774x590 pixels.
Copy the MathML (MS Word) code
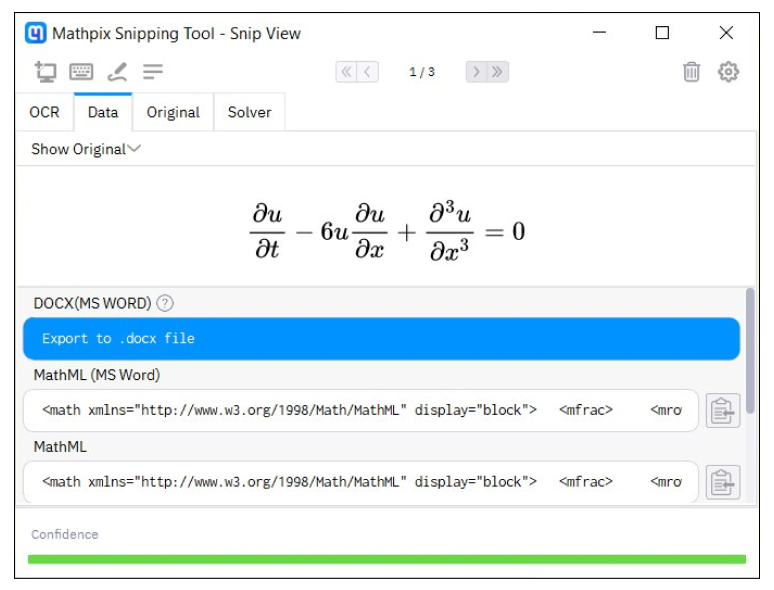tap(722, 411)
